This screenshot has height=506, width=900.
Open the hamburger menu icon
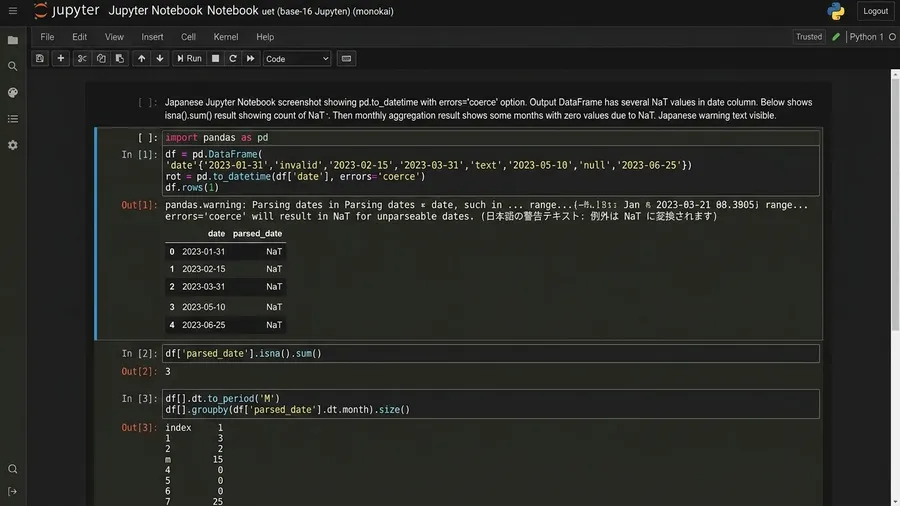13,11
